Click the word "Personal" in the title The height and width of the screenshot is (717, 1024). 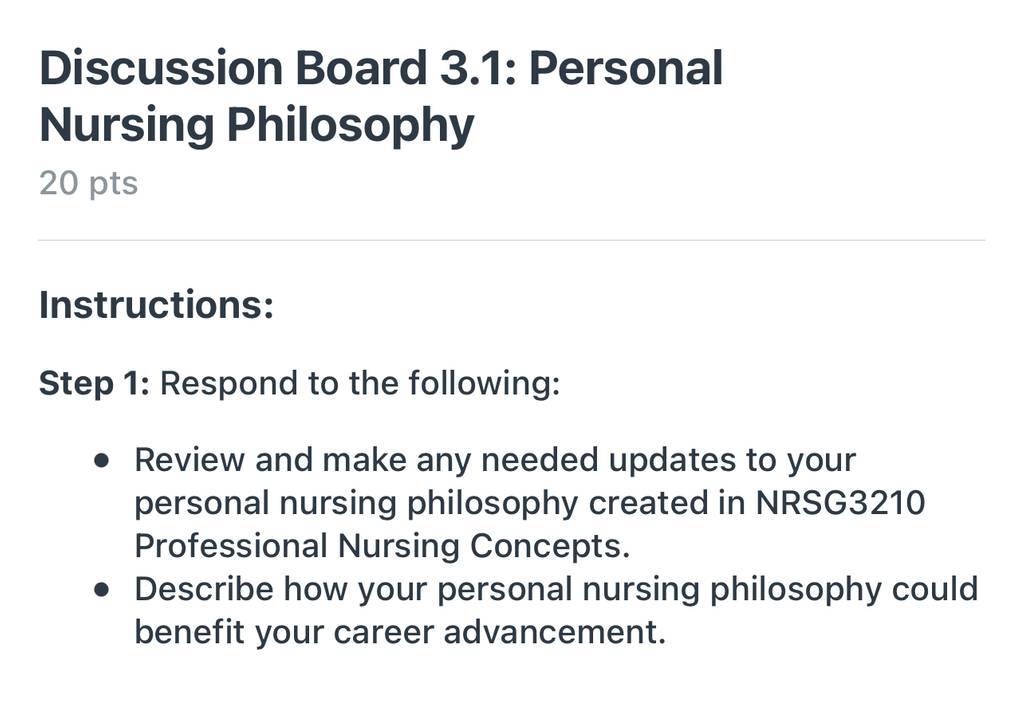click(626, 68)
